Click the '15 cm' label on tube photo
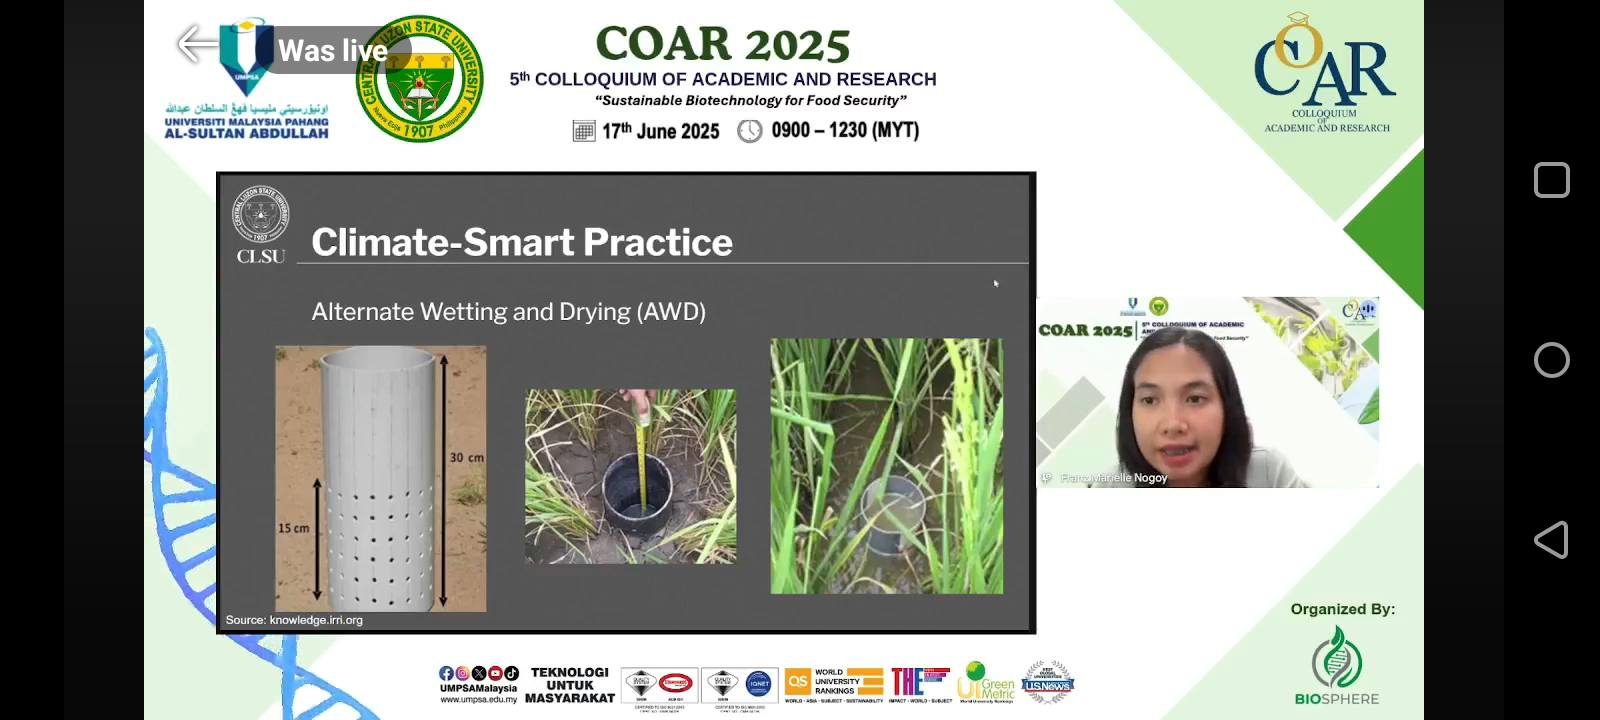The height and width of the screenshot is (720, 1600). (294, 528)
